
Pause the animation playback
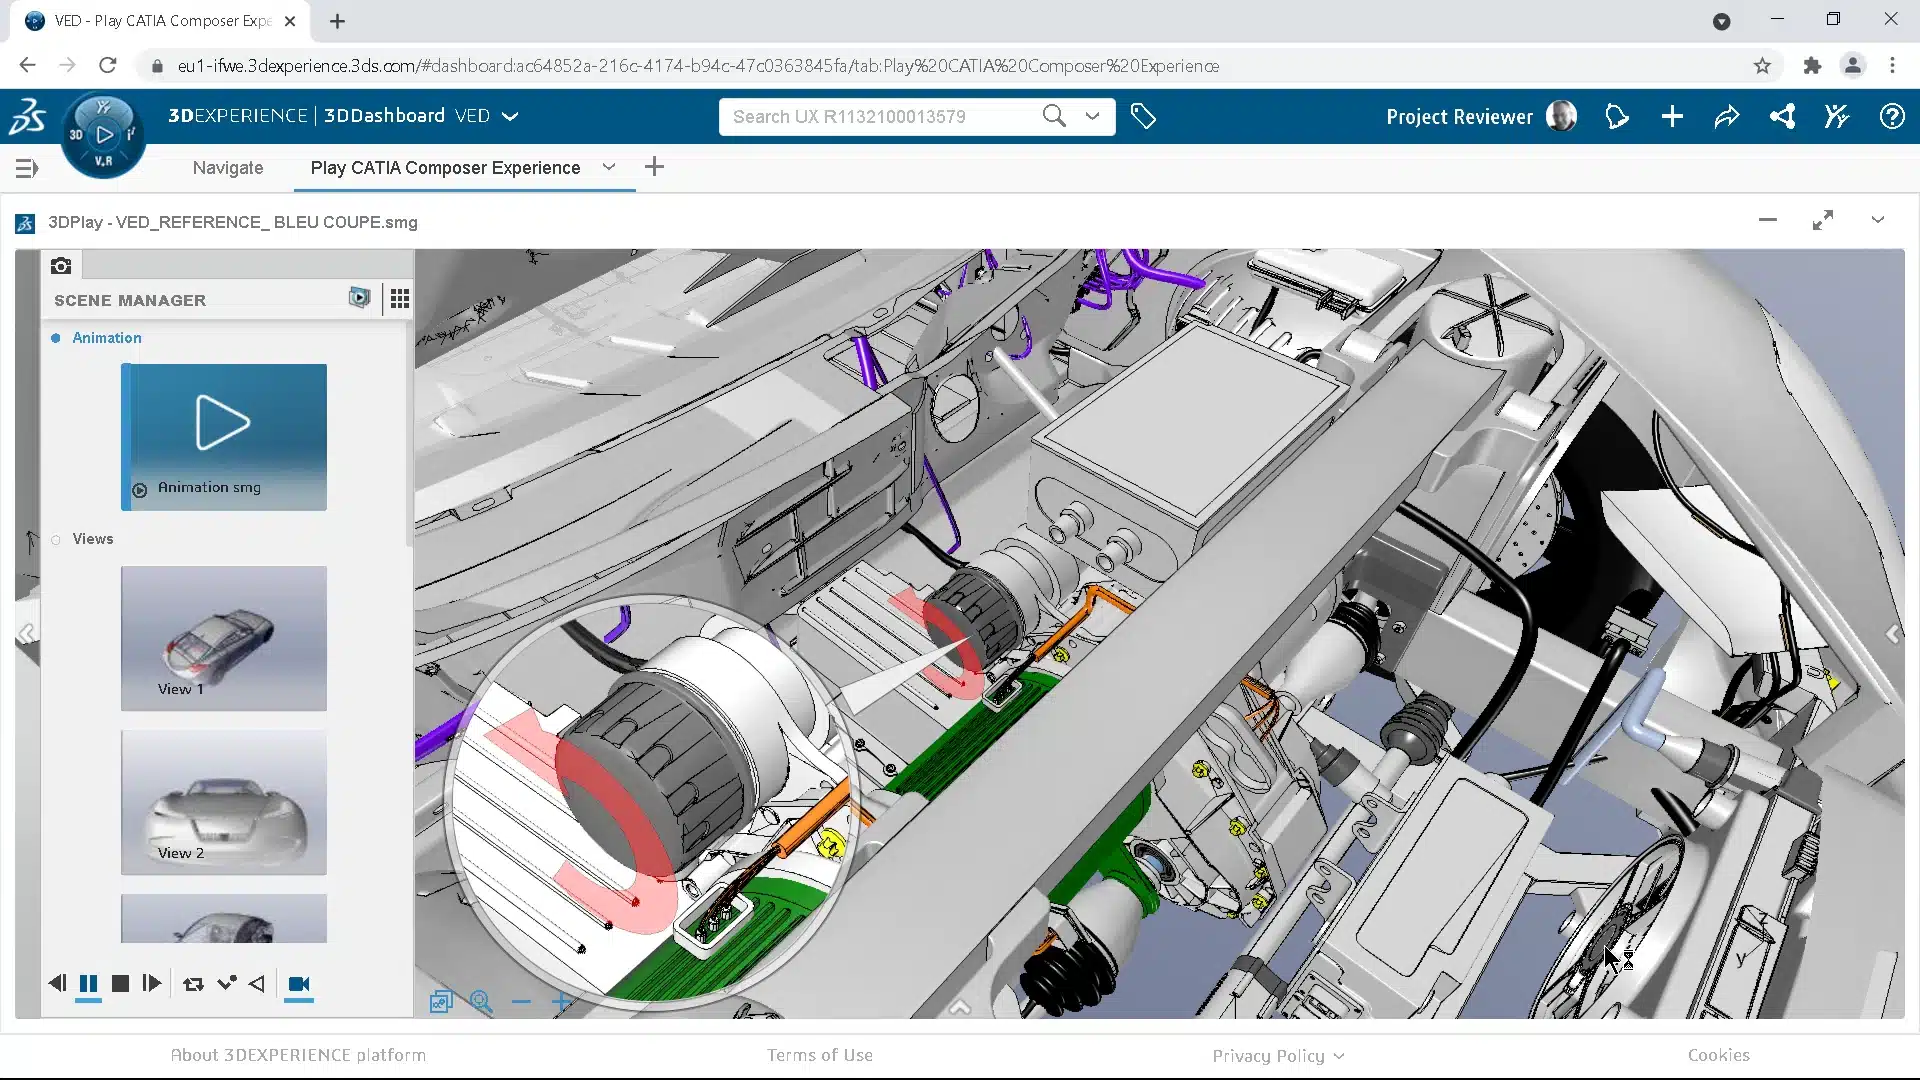(x=88, y=984)
